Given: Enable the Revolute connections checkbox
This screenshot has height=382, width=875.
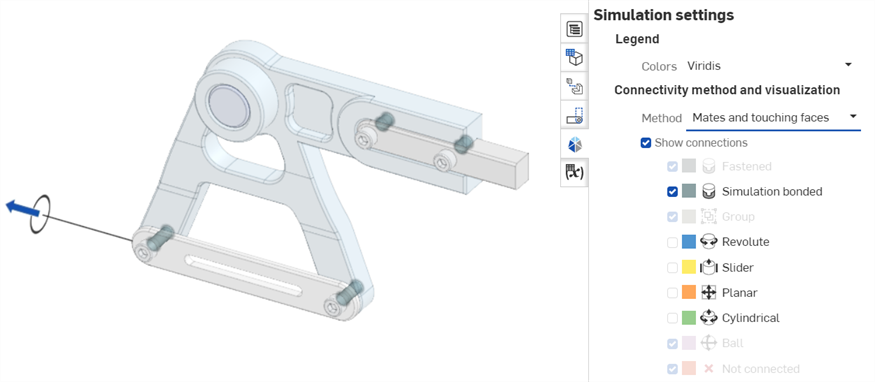Looking at the screenshot, I should [x=672, y=242].
